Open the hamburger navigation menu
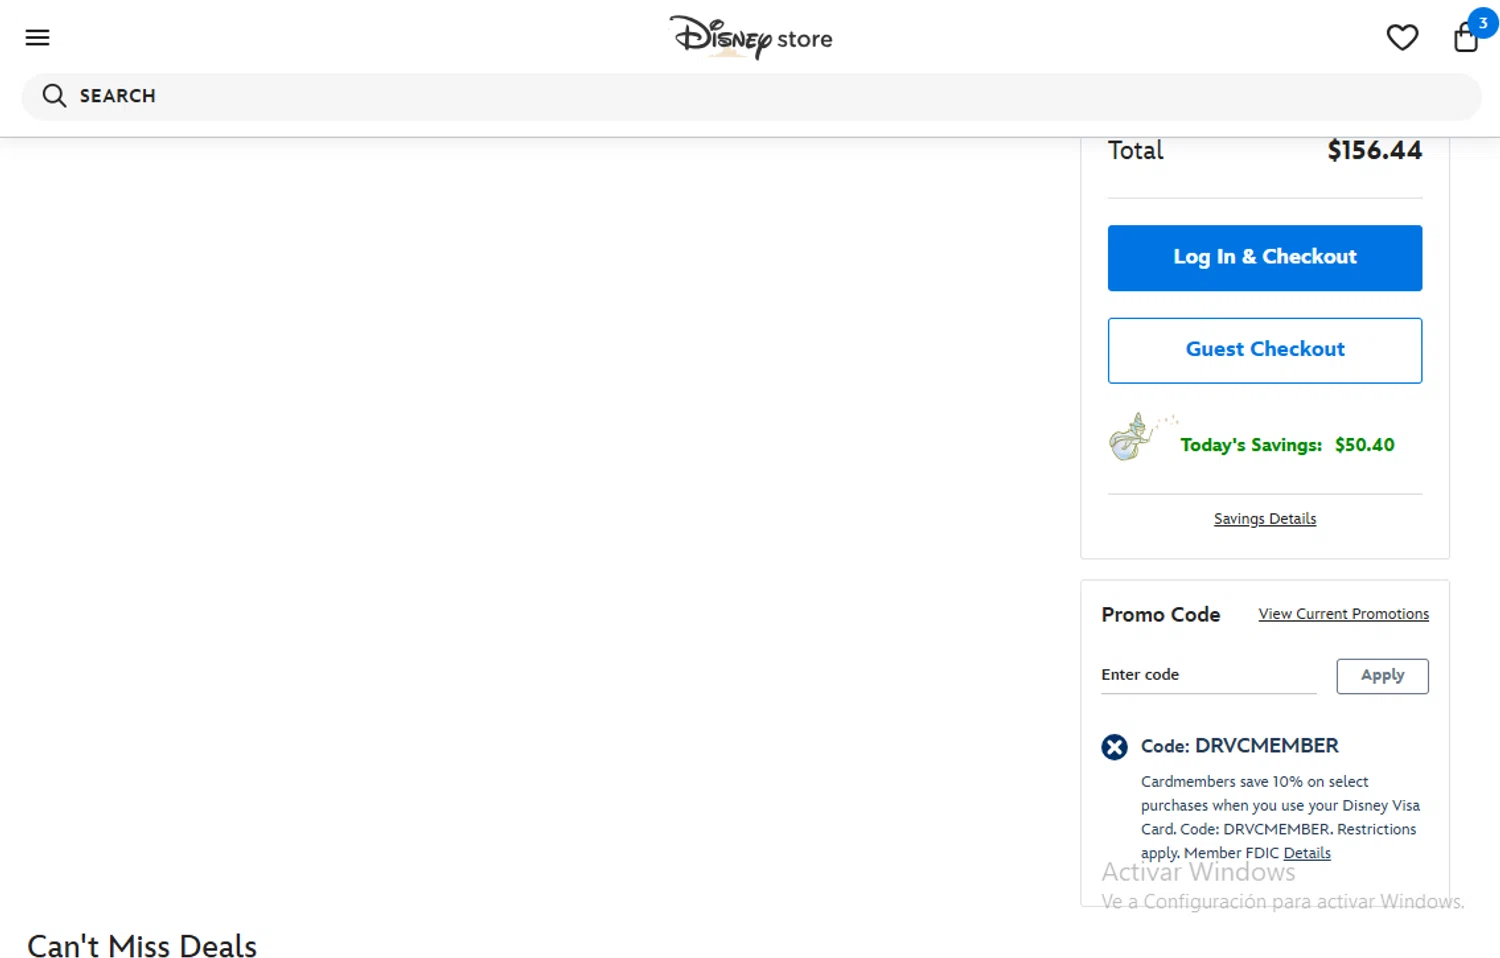Viewport: 1500px width, 958px height. coord(37,38)
